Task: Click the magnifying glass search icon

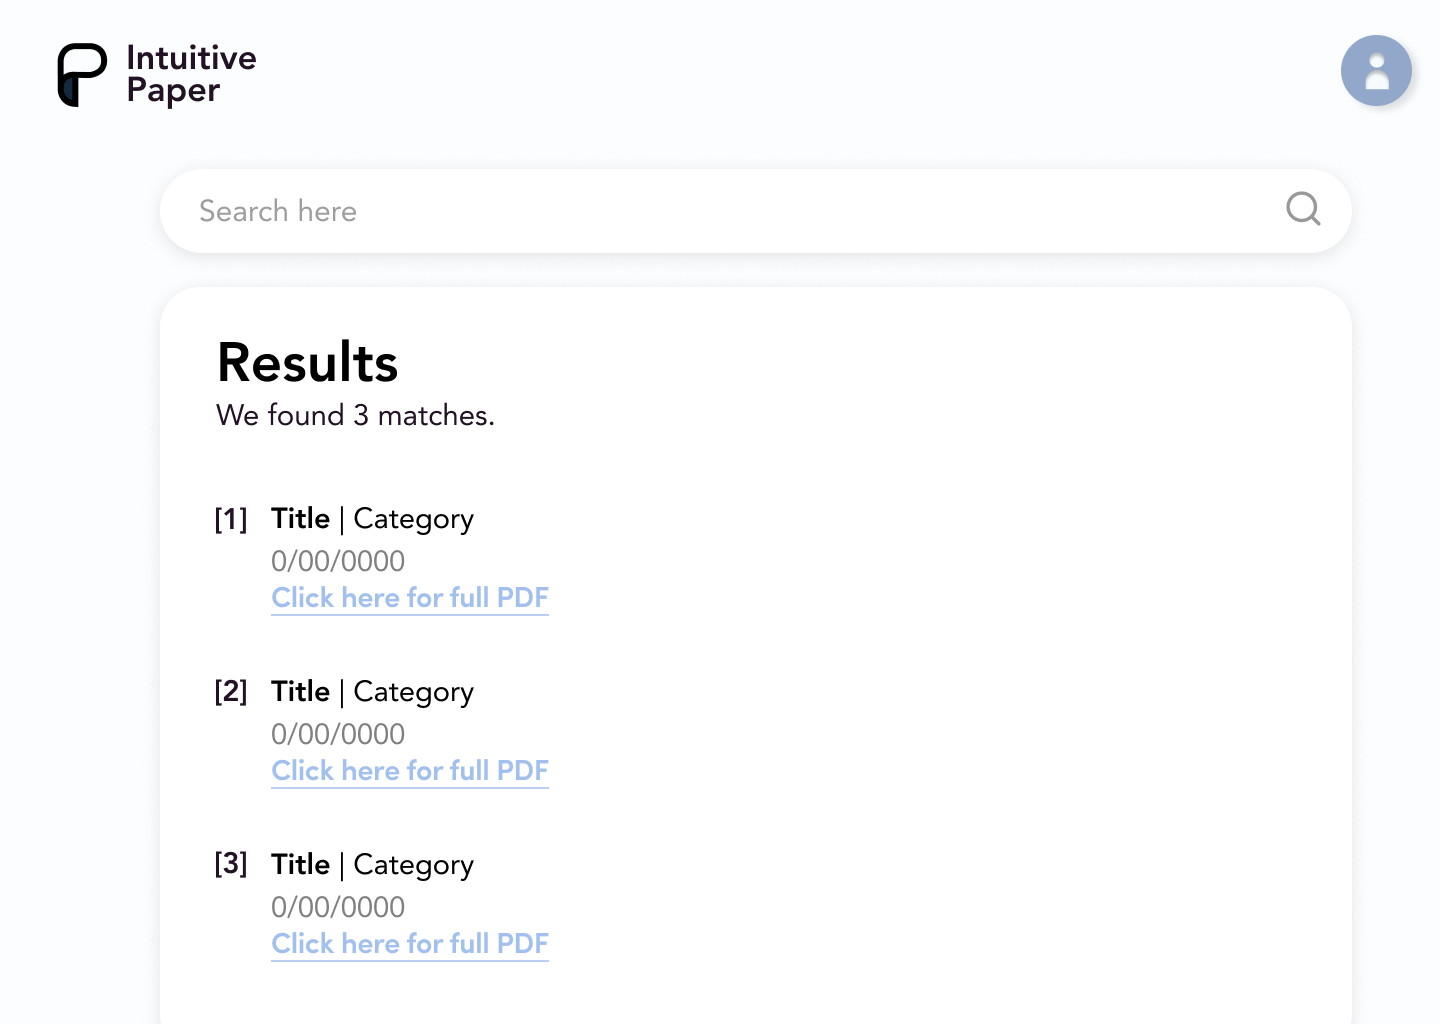Action: tap(1303, 209)
